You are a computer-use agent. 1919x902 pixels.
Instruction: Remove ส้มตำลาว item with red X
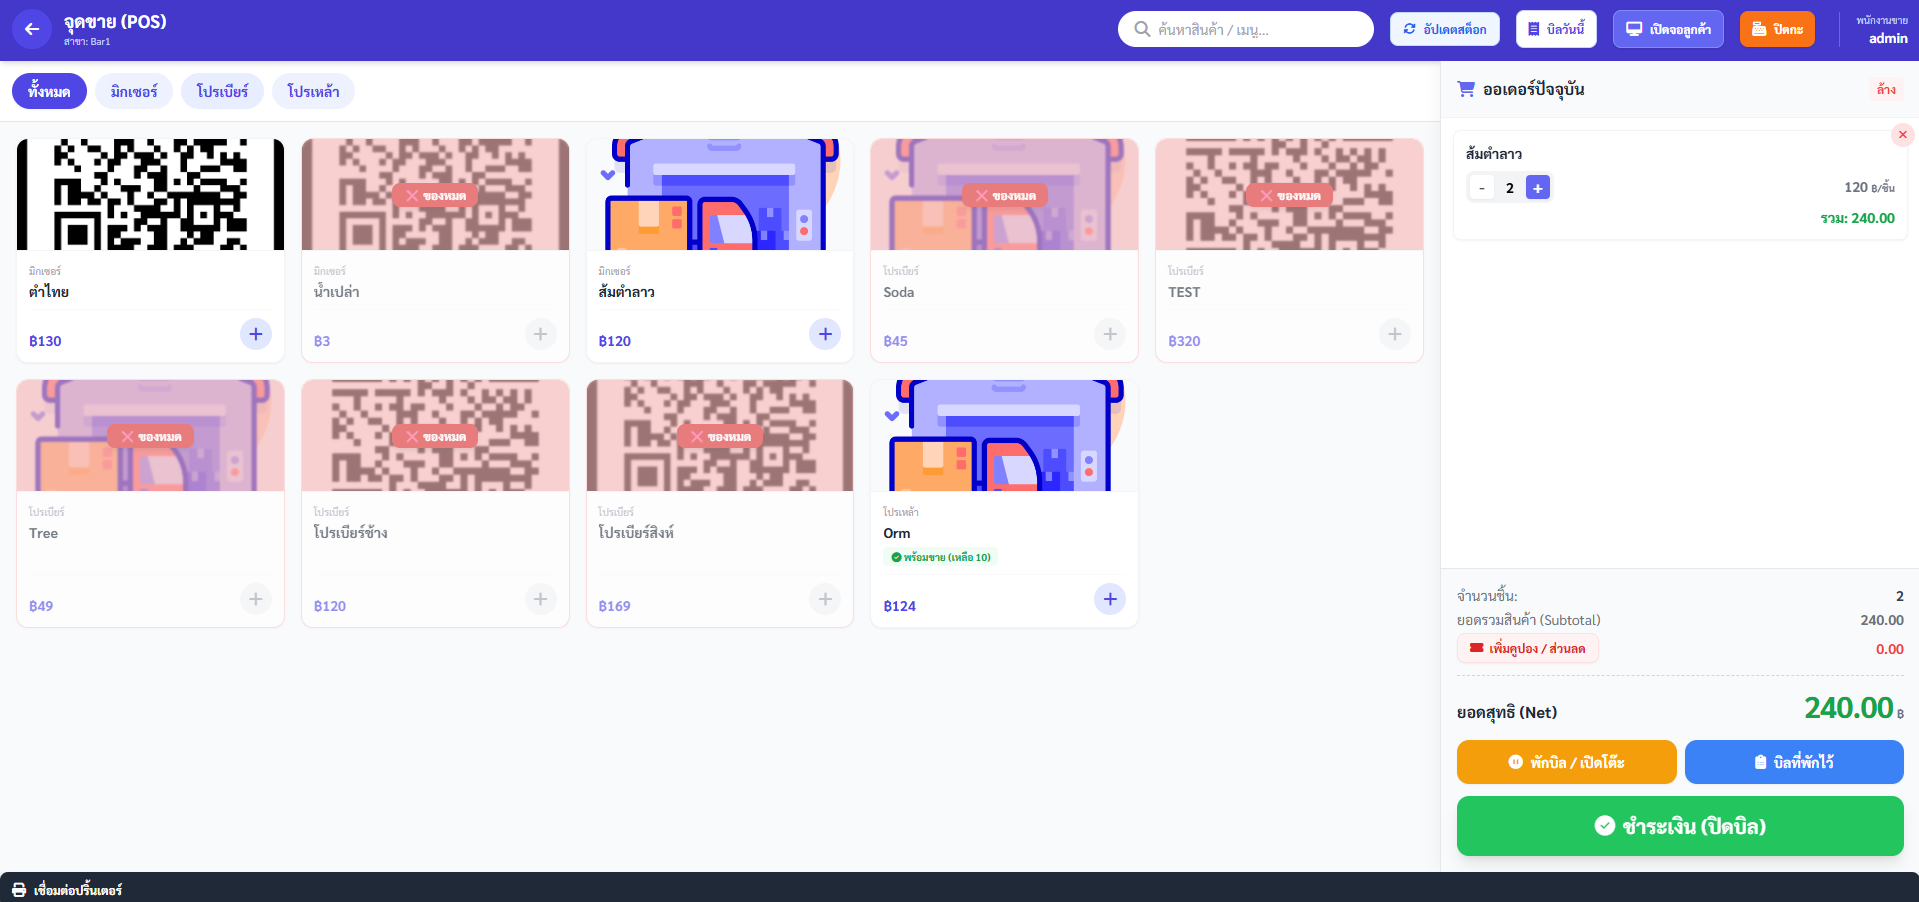[1902, 134]
